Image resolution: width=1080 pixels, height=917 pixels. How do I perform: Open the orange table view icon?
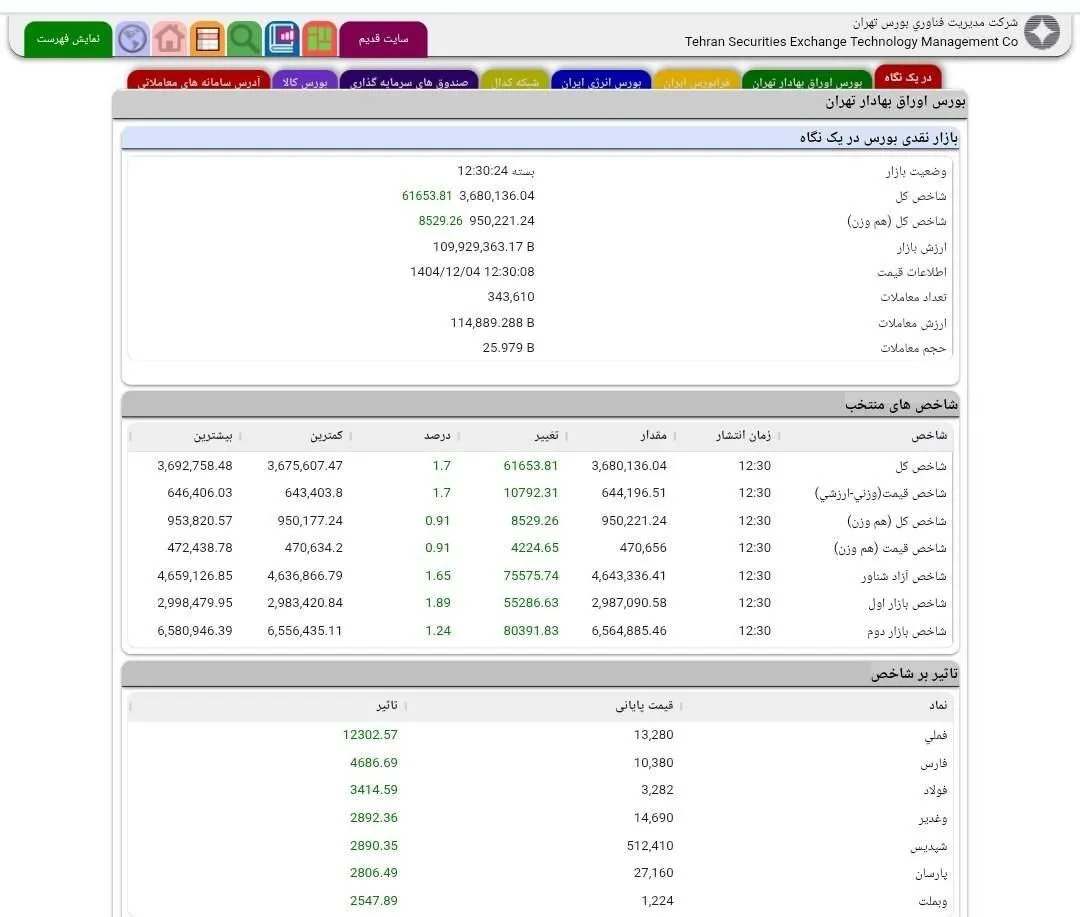click(207, 38)
